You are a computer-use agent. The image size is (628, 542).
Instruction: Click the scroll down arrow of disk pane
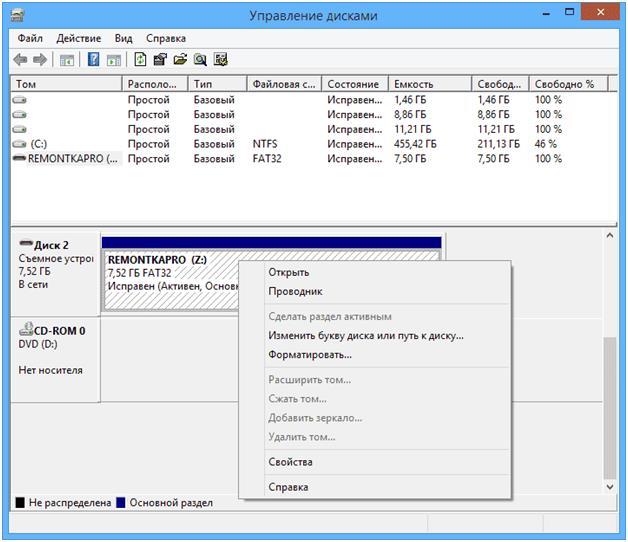[x=610, y=487]
